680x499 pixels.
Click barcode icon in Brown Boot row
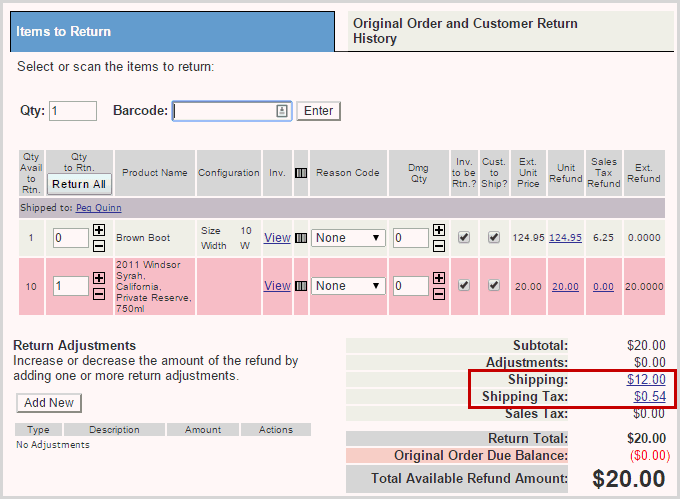(x=301, y=238)
